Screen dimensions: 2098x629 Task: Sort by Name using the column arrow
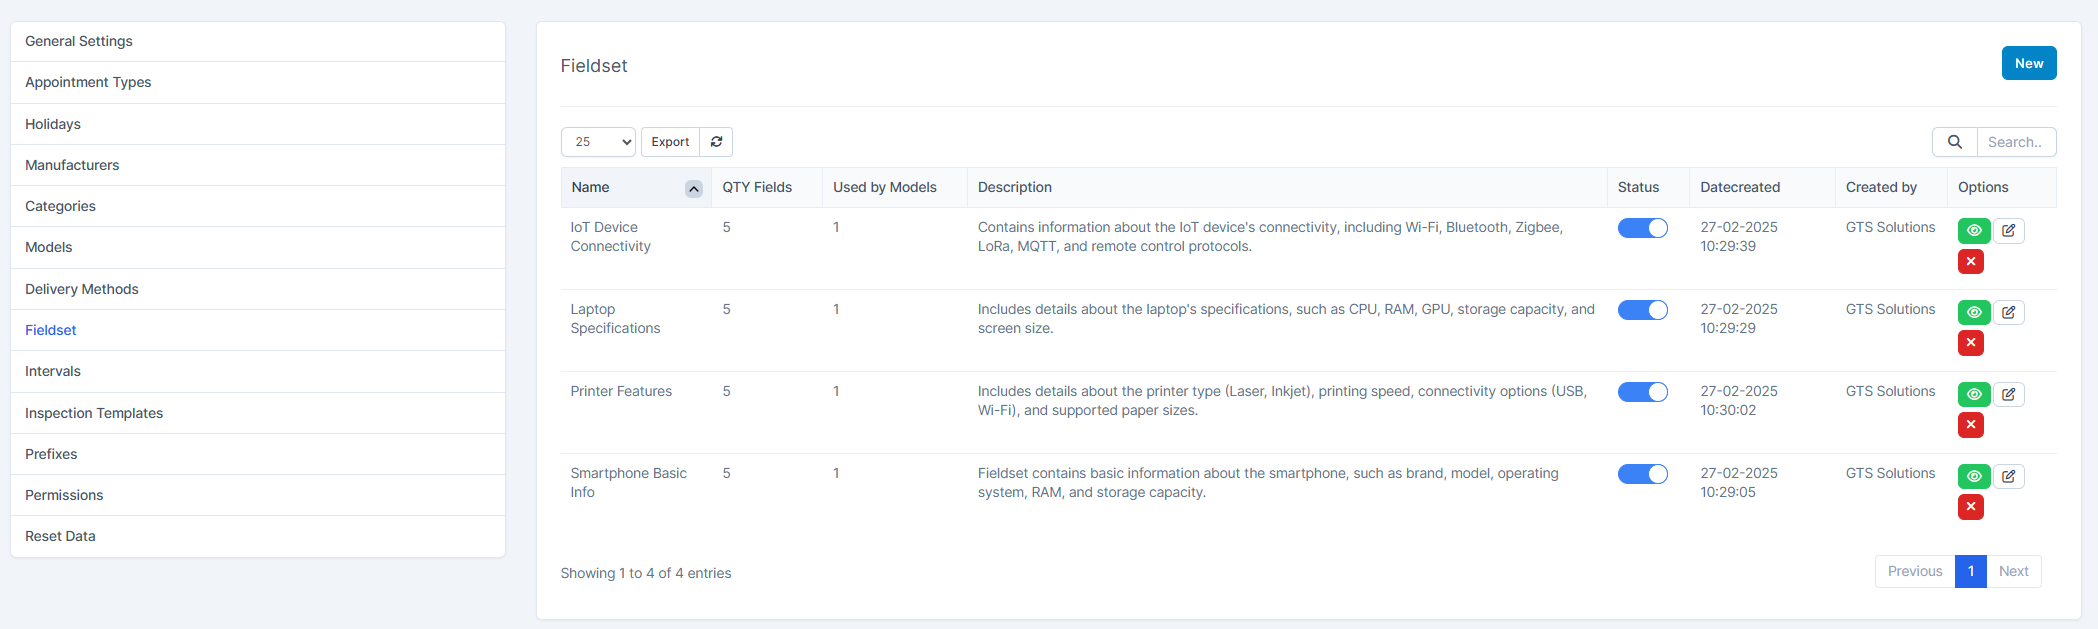[x=693, y=188]
